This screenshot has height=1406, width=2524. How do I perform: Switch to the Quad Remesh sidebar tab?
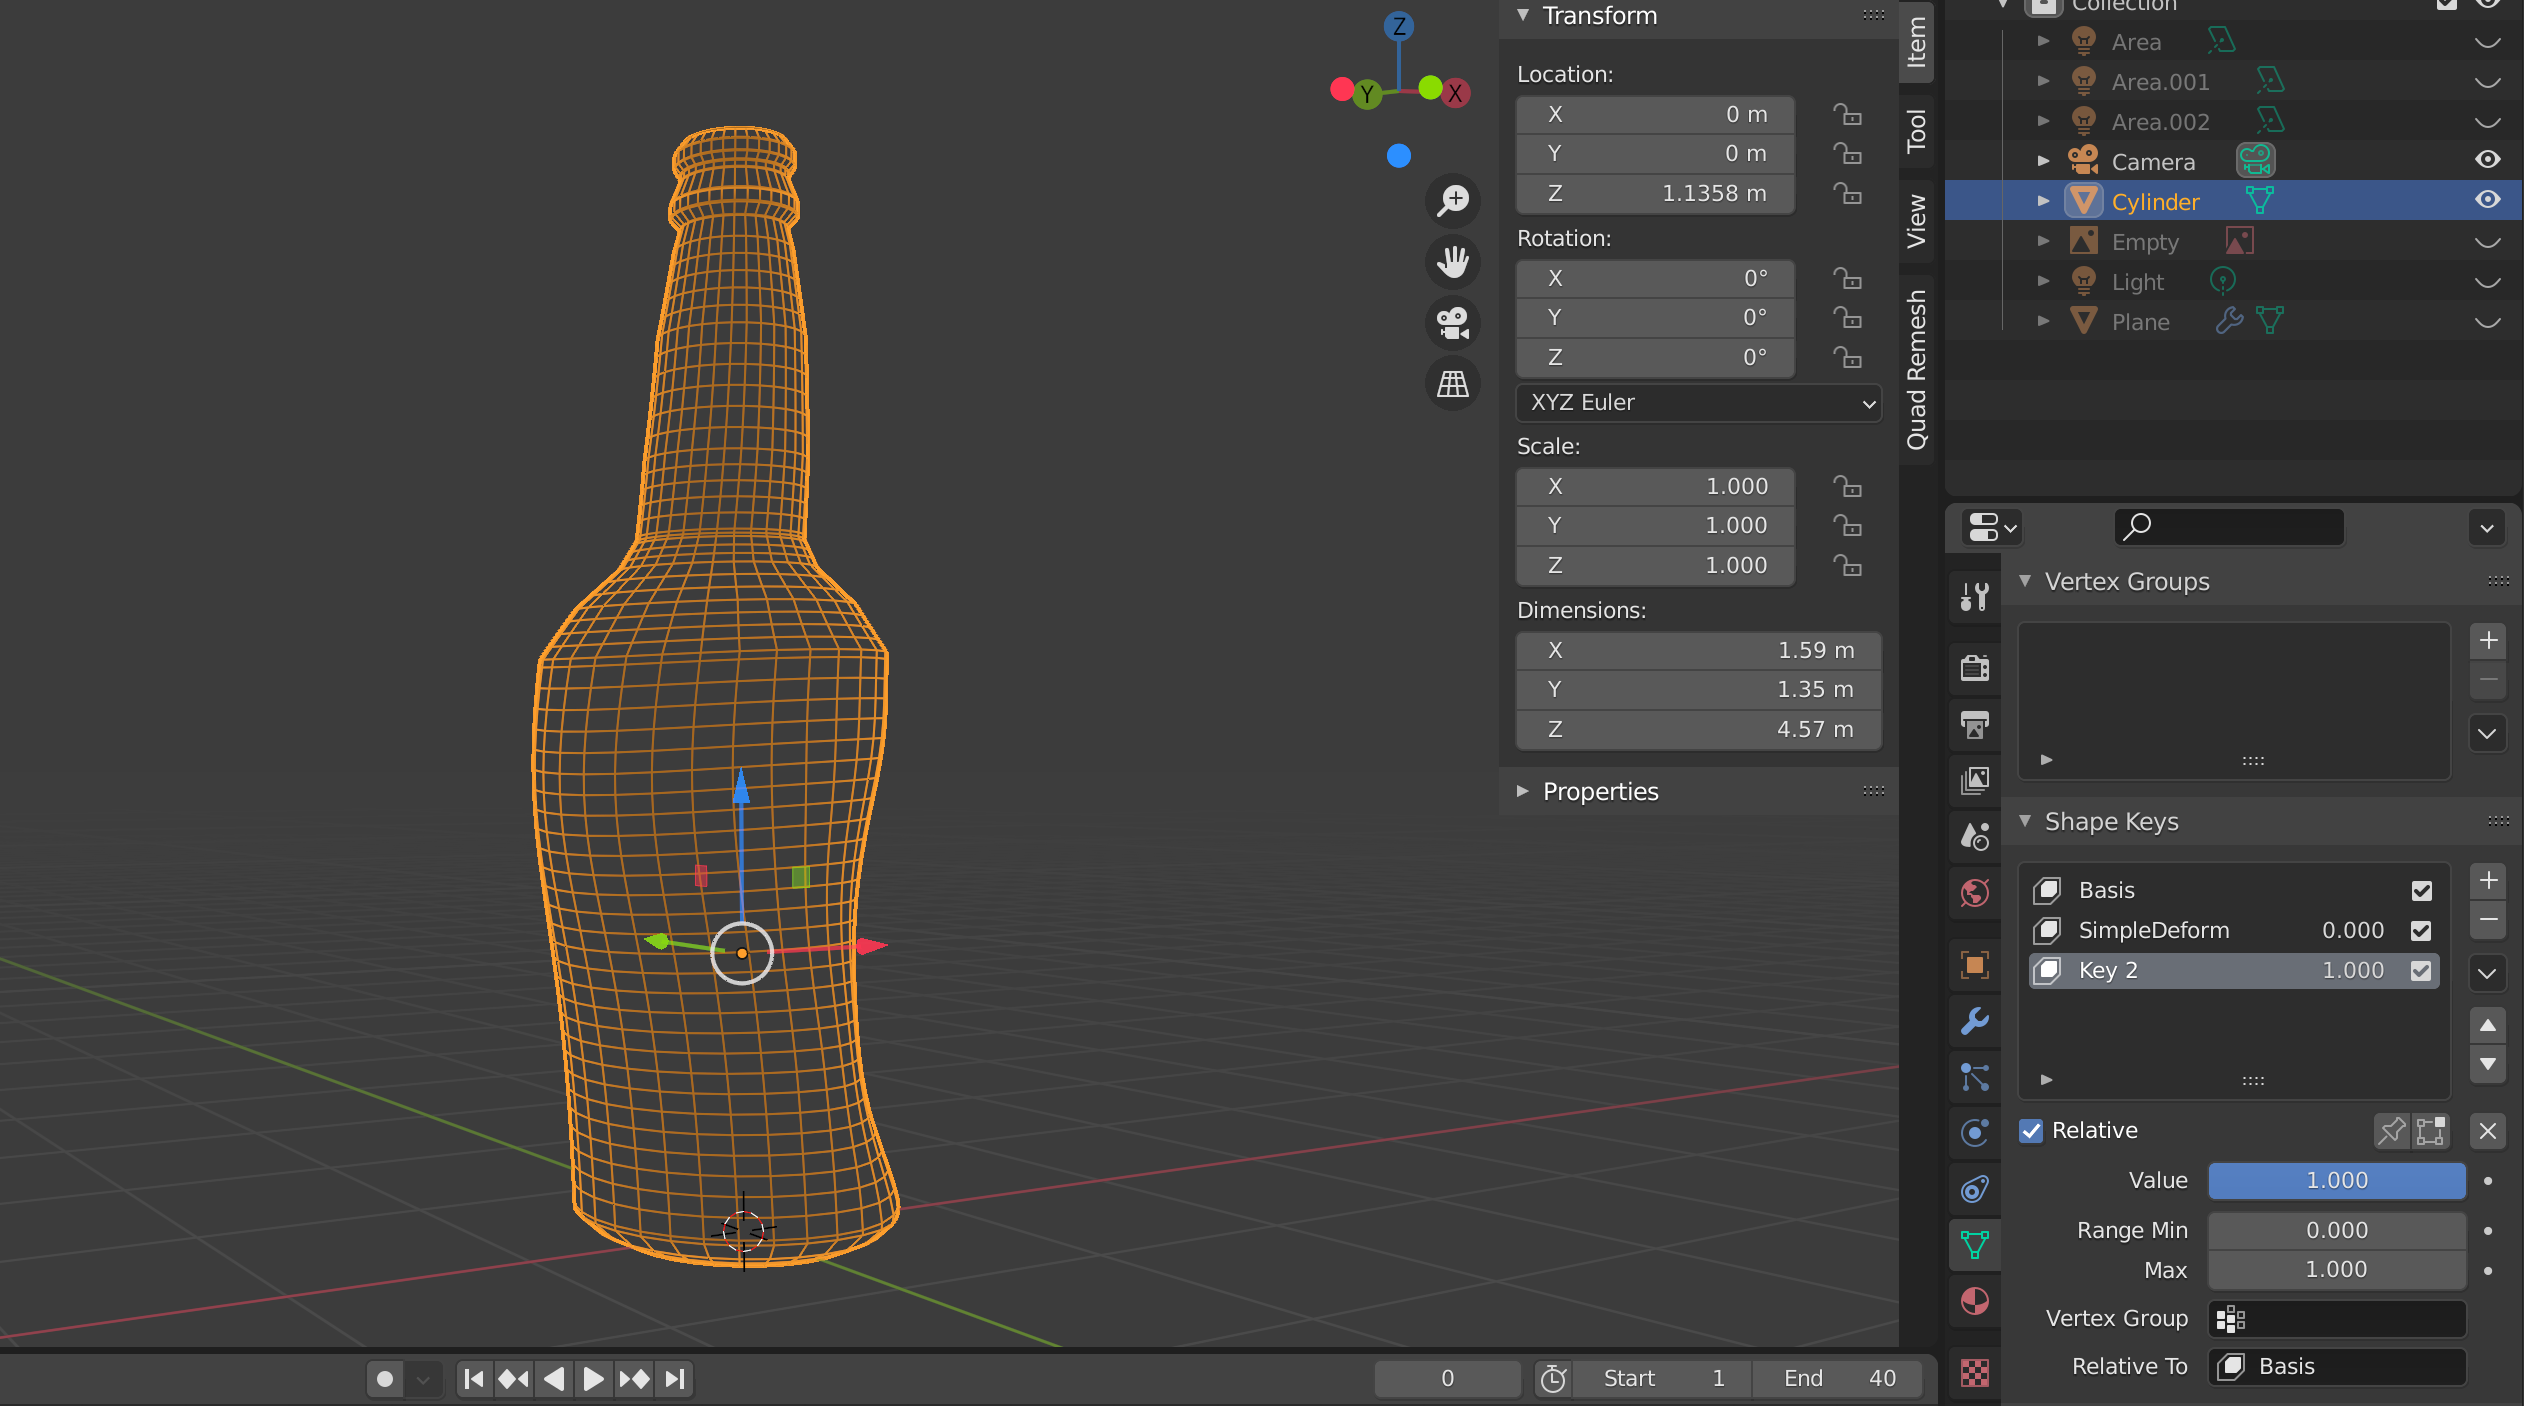tap(1916, 369)
